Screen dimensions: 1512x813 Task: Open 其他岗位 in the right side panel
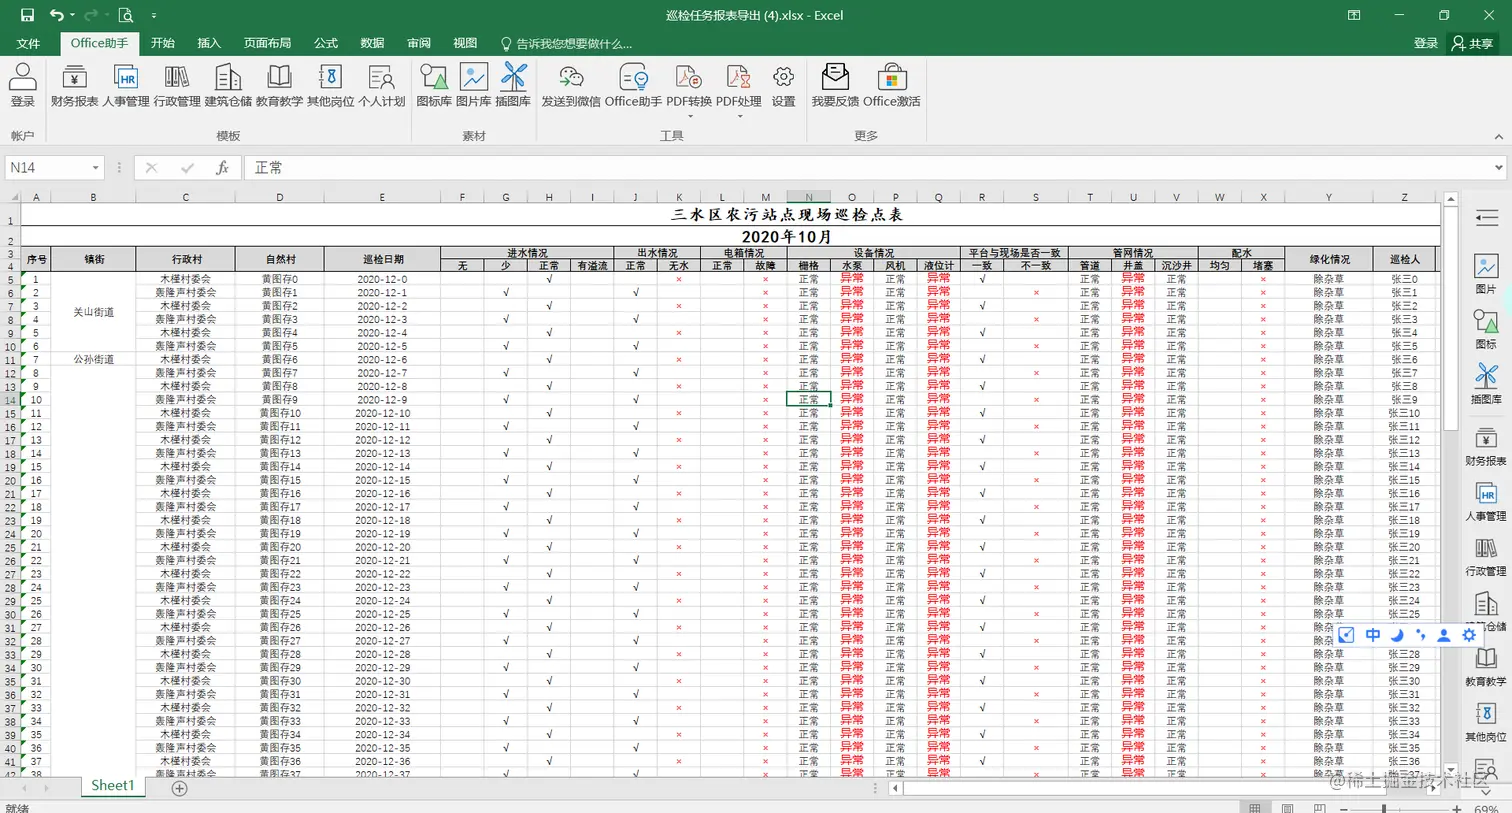1486,721
